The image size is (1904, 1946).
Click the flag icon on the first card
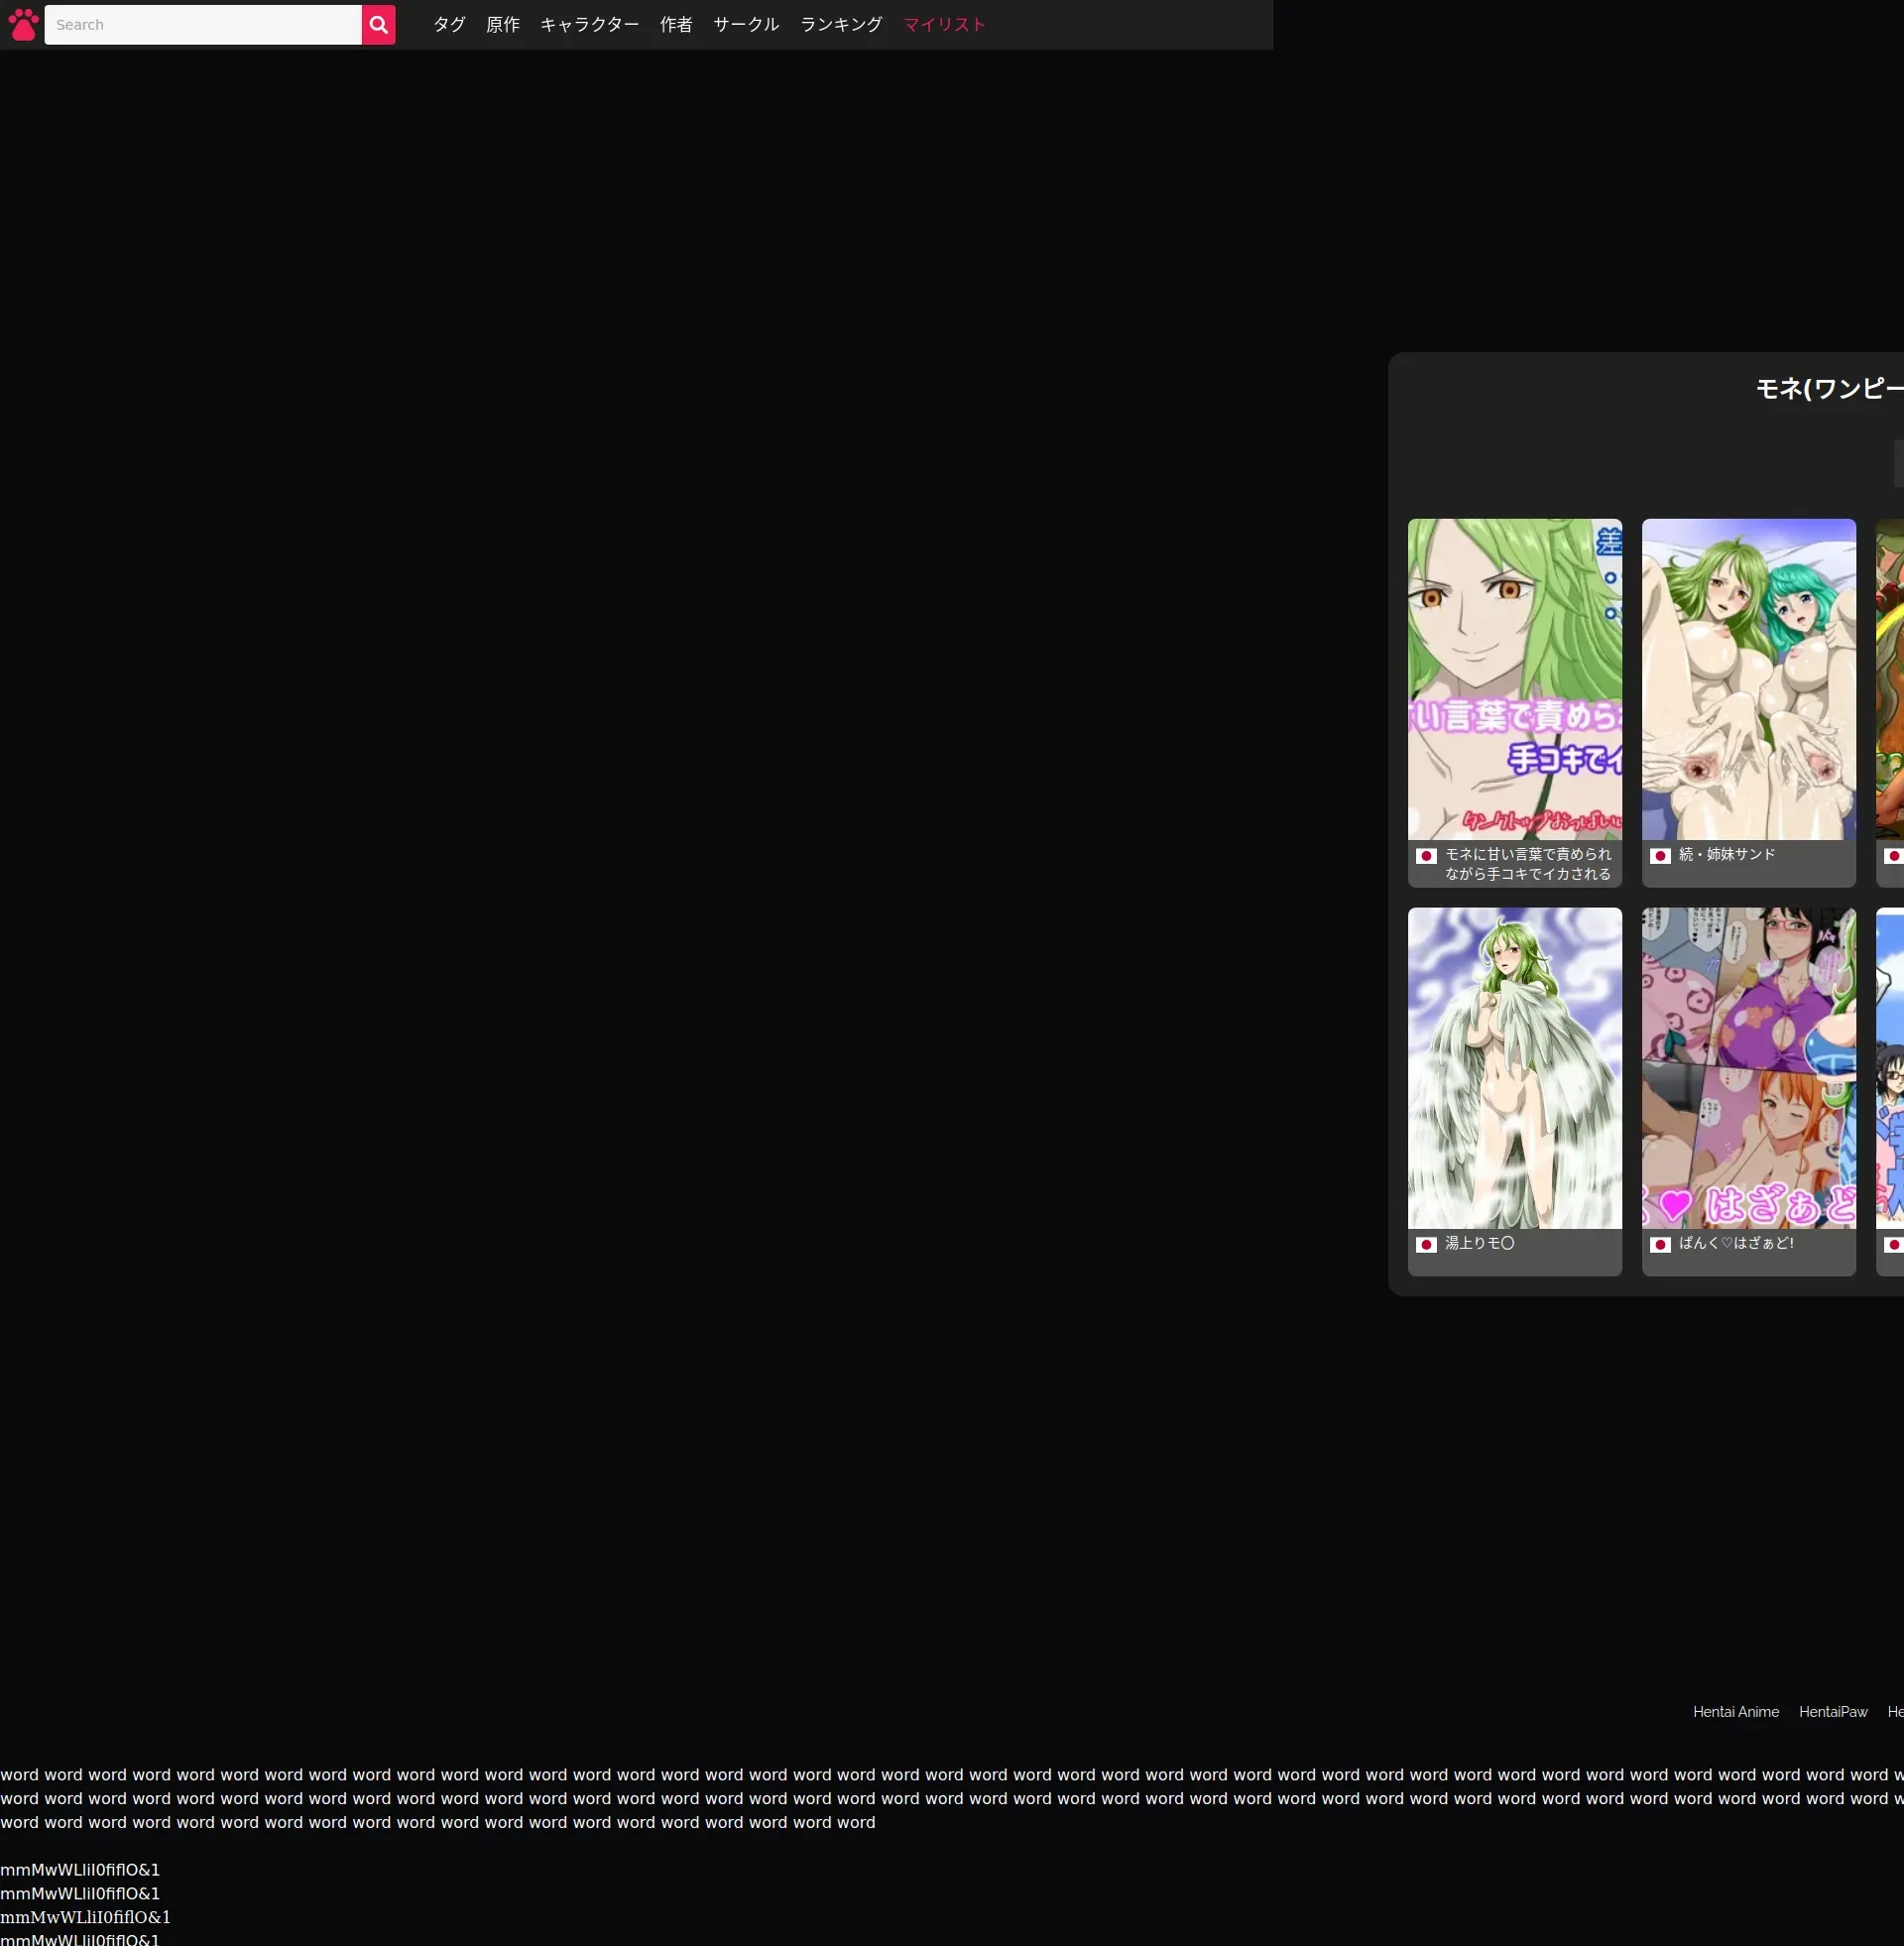(x=1426, y=856)
